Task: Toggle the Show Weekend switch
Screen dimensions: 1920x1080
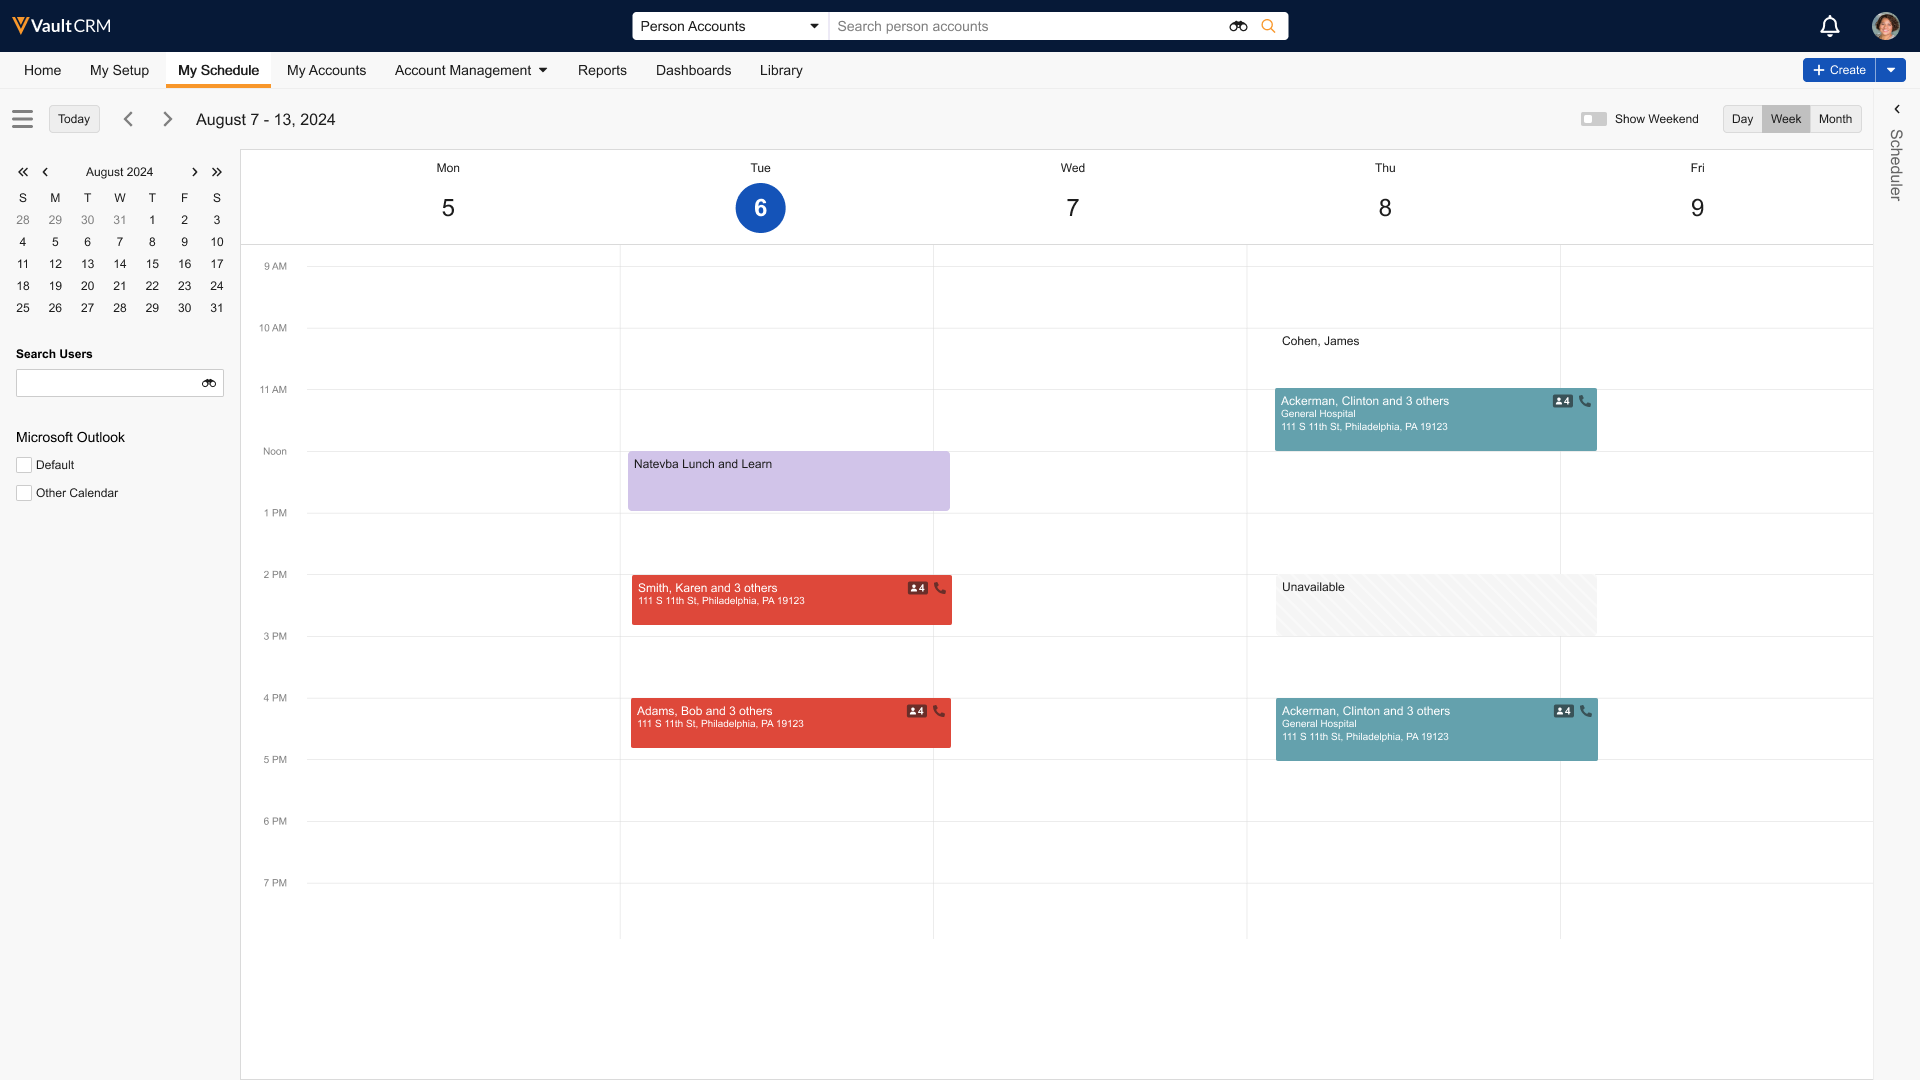Action: pos(1593,119)
